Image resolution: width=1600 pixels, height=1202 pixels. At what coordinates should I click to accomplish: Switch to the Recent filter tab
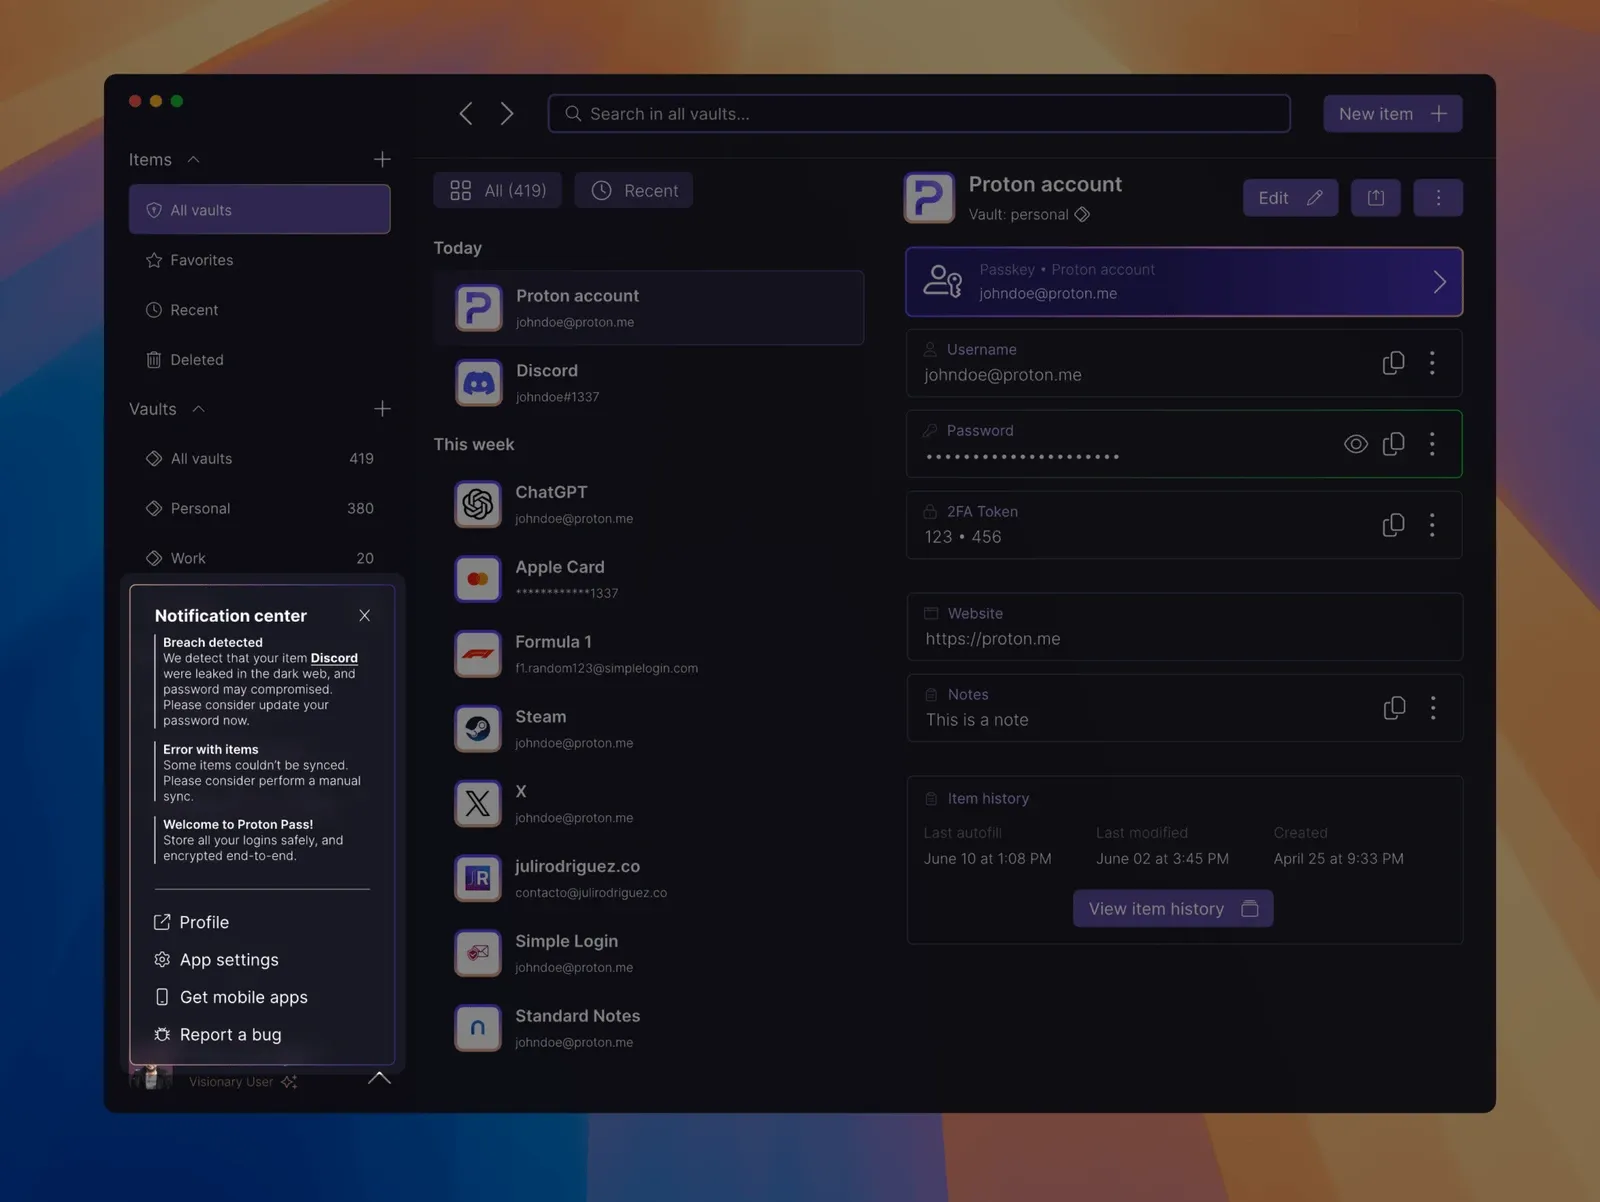tap(634, 191)
